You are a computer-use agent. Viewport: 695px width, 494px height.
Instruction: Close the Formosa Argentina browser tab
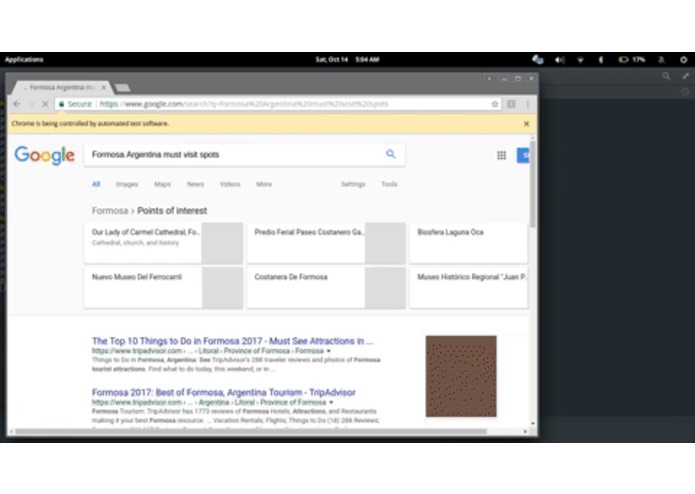click(104, 88)
